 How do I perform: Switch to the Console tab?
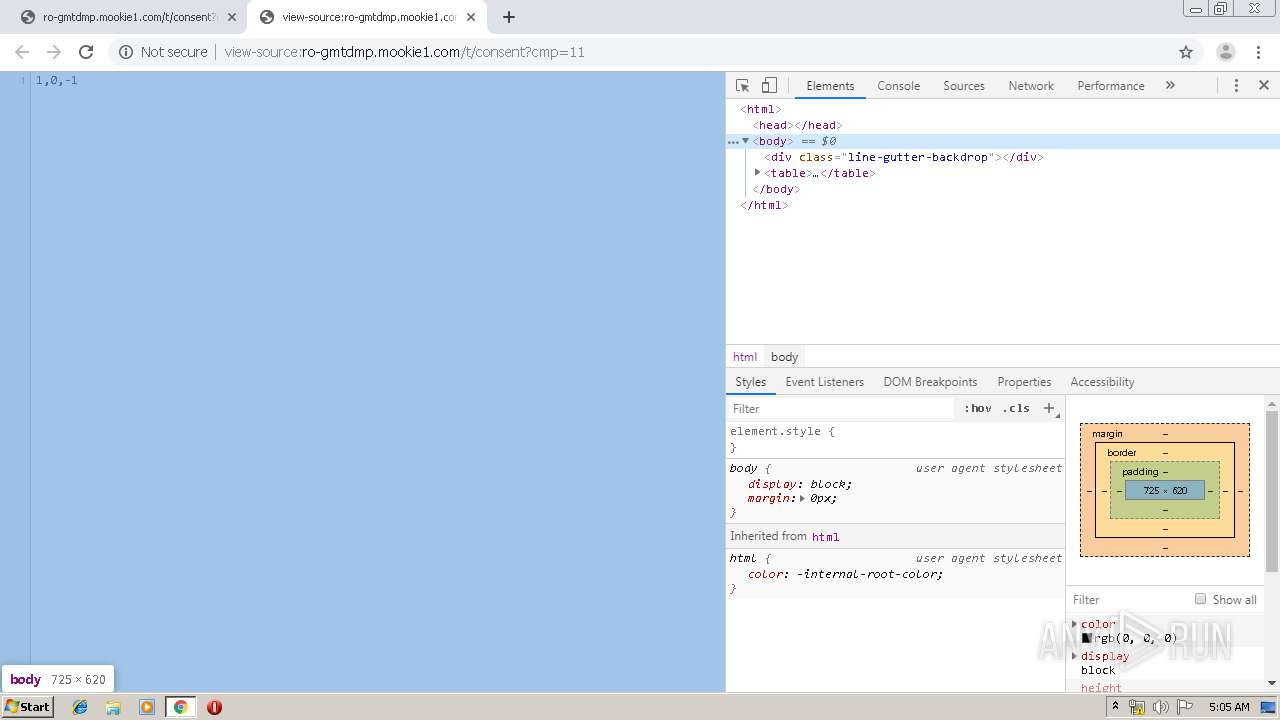point(898,86)
